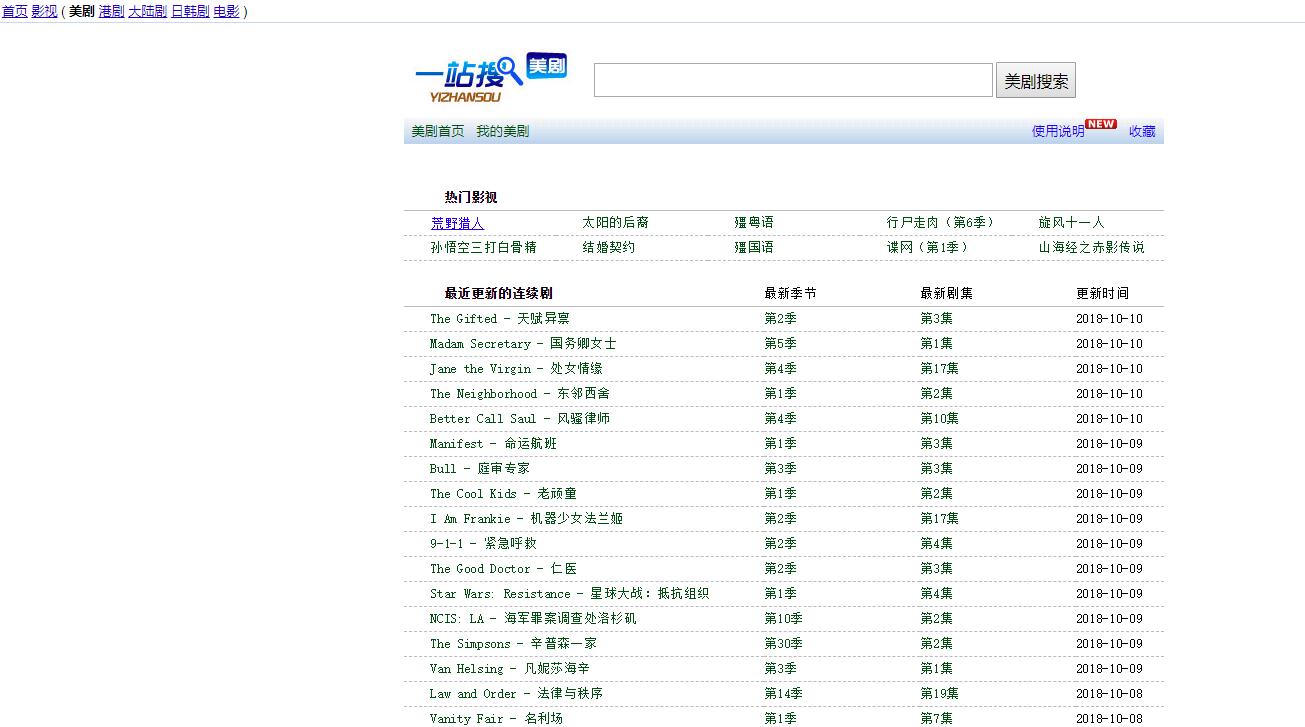The height and width of the screenshot is (727, 1305).
Task: Click the 最近更新的连续剧 heading
Action: click(498, 294)
